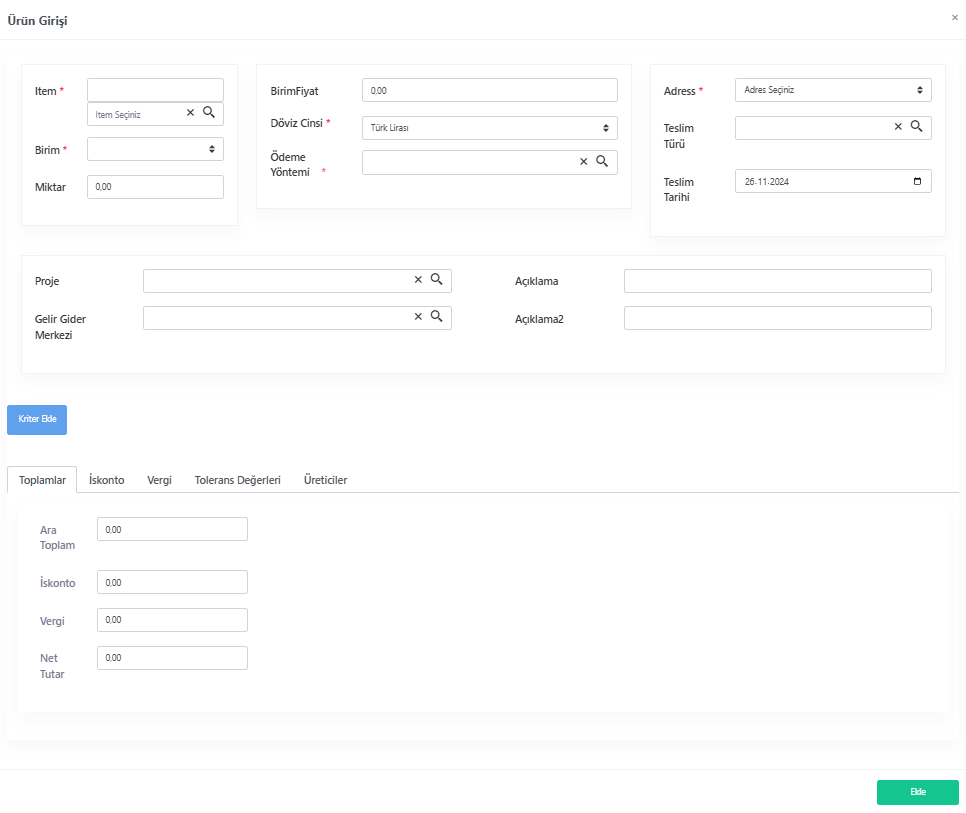Image resolution: width=966 pixels, height=813 pixels.
Task: Open the Döviz Cinsi currency dropdown
Action: [490, 128]
